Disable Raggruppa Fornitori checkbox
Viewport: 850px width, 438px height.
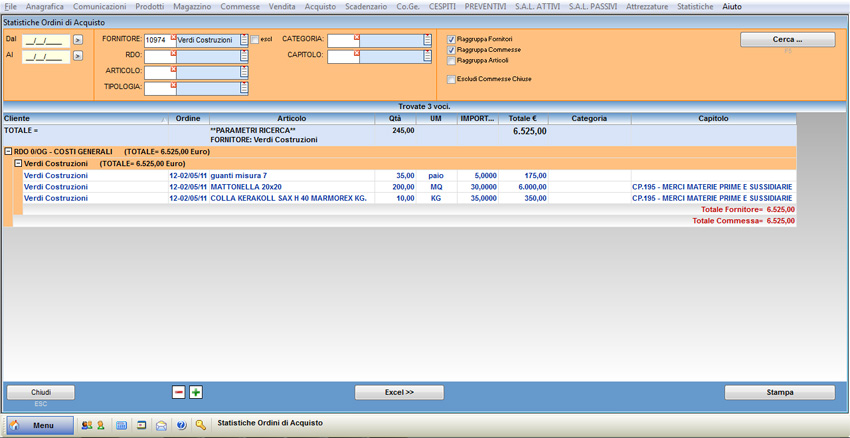(x=451, y=40)
